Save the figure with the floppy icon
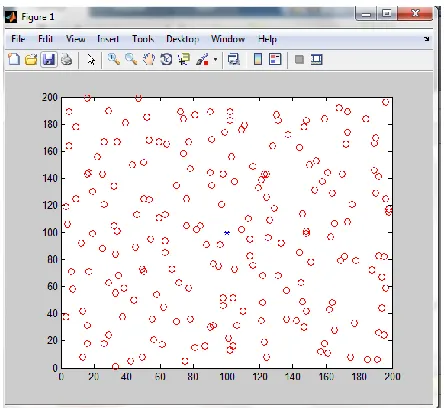This screenshot has width=444, height=408. tap(49, 60)
